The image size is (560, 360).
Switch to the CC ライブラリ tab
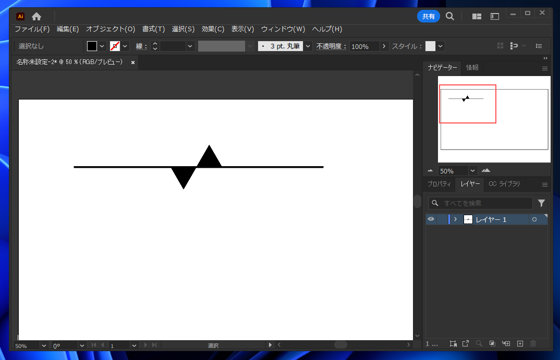(x=504, y=184)
